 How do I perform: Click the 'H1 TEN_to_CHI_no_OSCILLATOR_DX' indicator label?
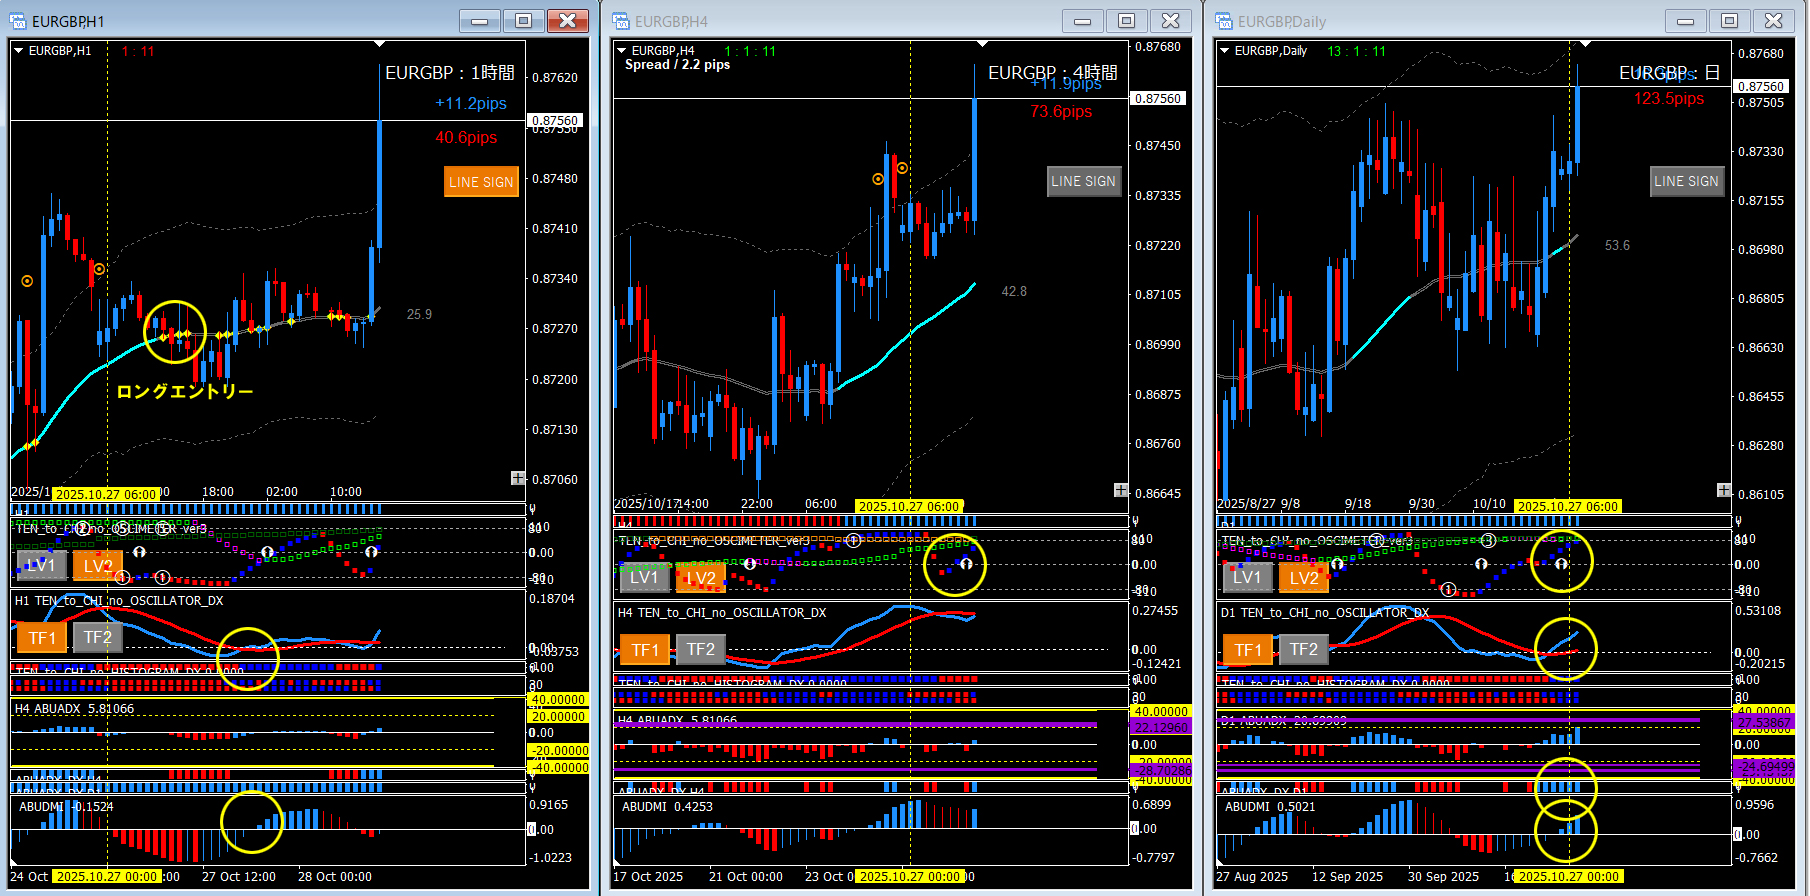(x=119, y=601)
